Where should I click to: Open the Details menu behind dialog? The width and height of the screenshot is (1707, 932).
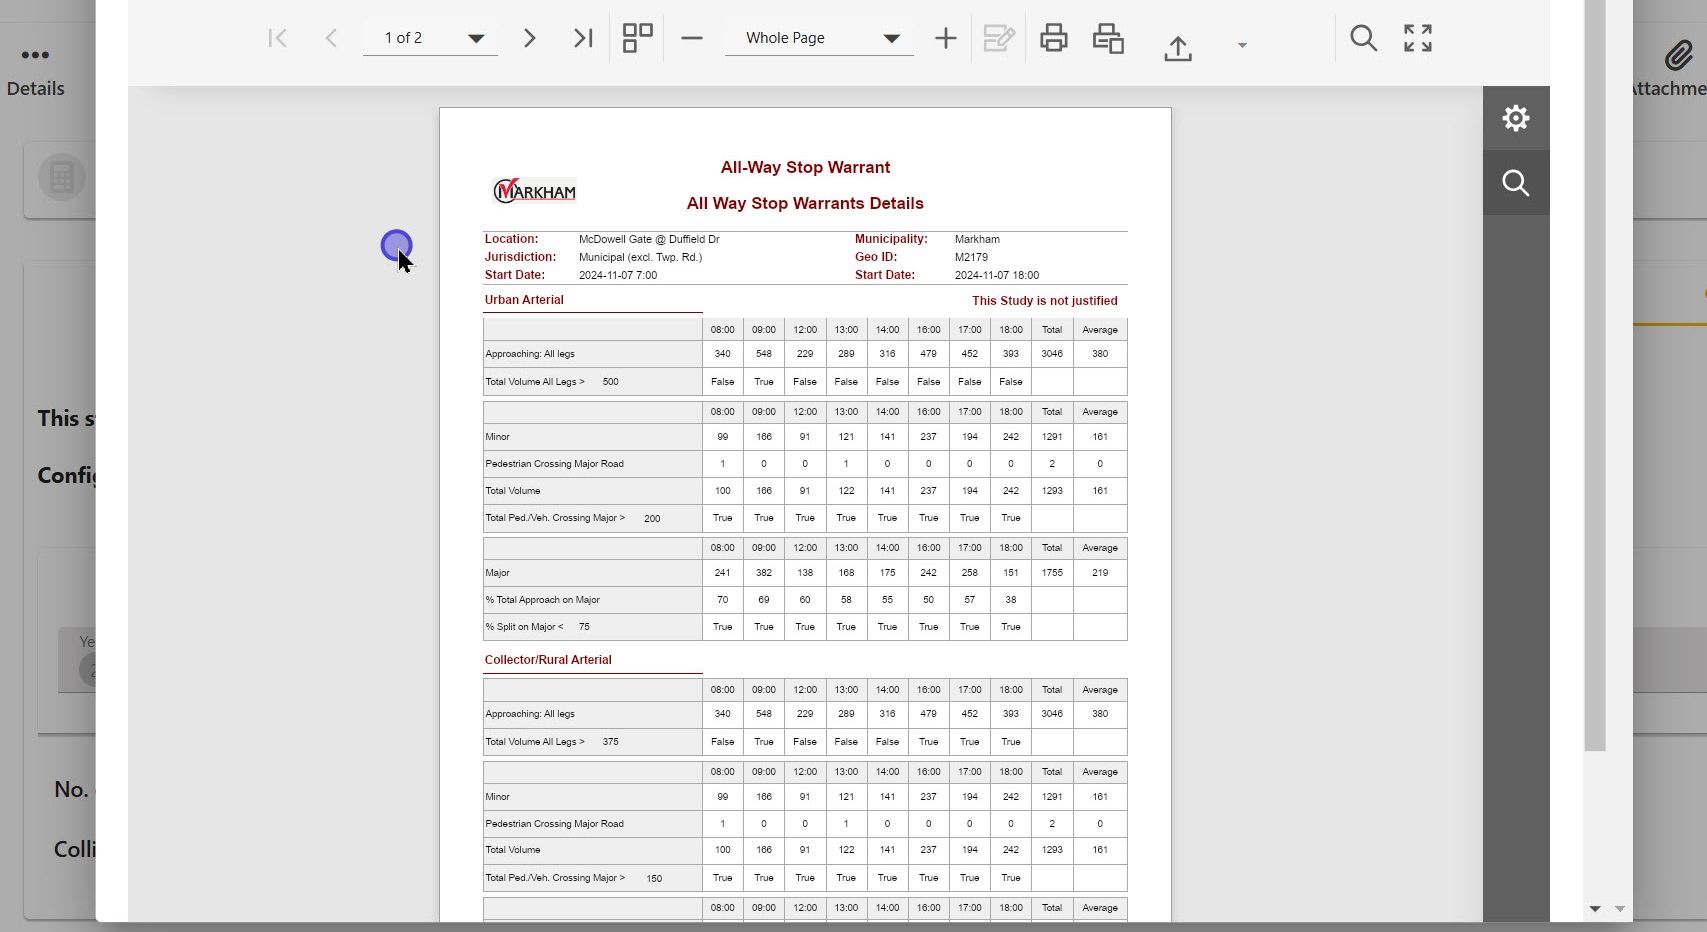click(35, 70)
